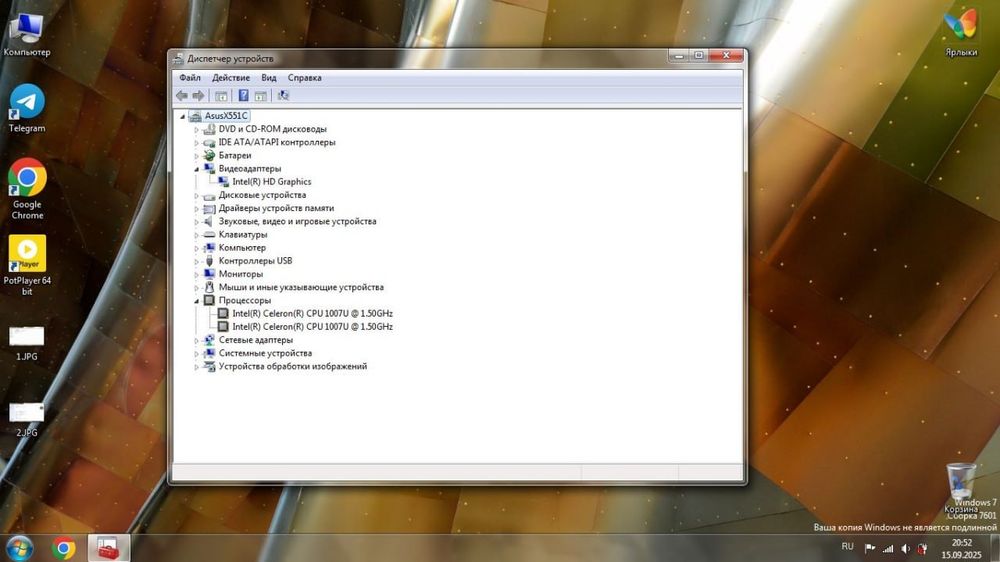1000x562 pixels.
Task: Select Устройства обработки изображений row
Action: pos(293,366)
